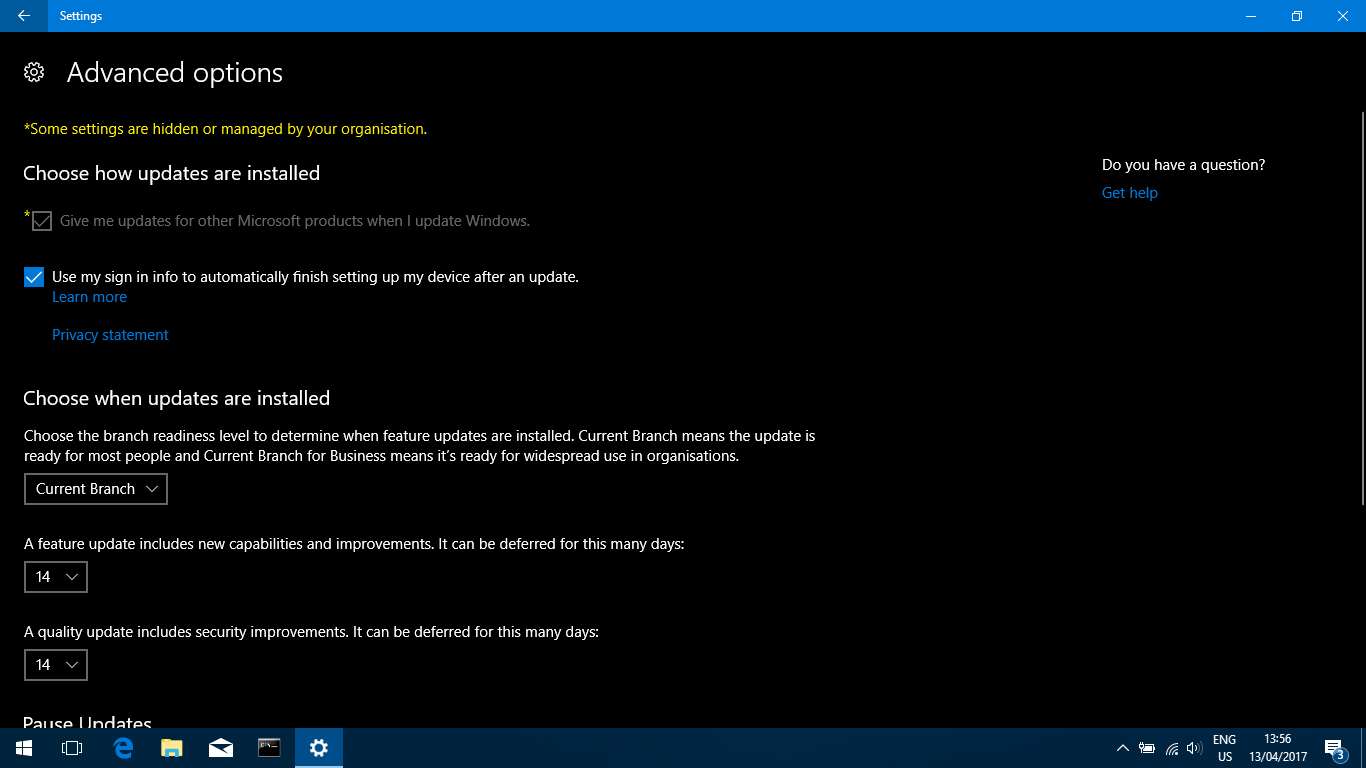Open the feature update deferral days dropdown

click(x=56, y=577)
